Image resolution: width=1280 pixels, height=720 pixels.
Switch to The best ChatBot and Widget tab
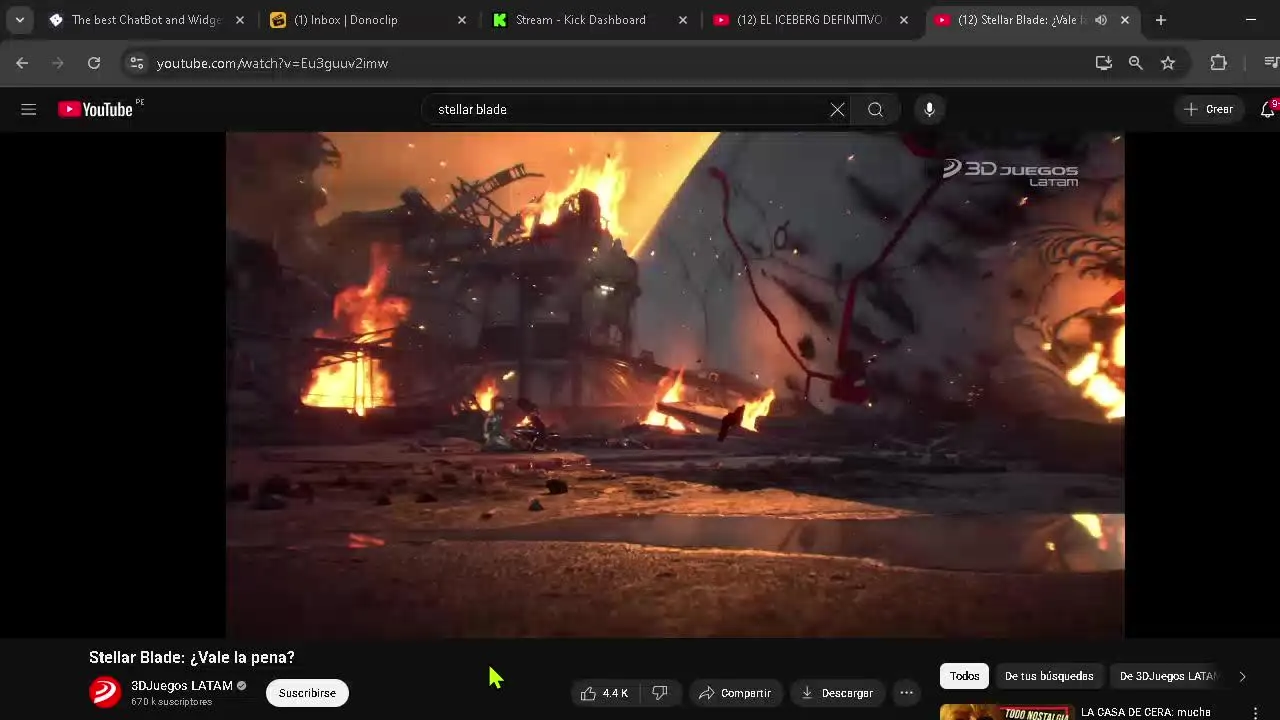(x=147, y=20)
